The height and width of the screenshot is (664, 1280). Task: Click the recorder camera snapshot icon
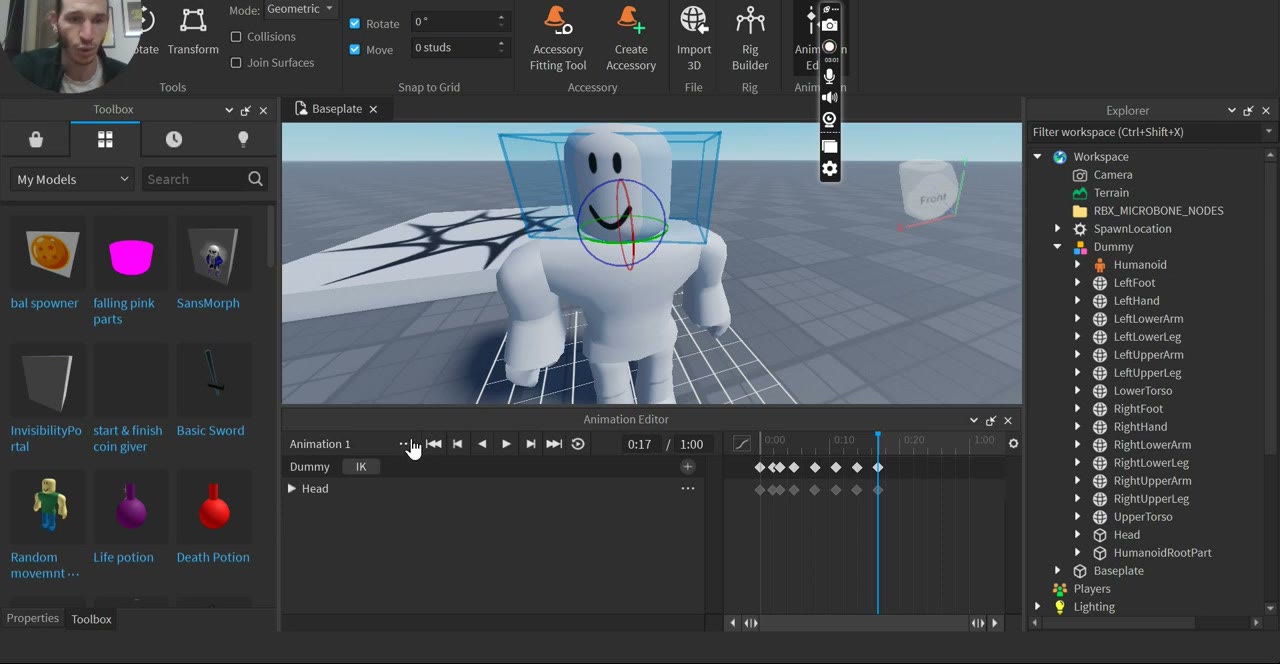[x=829, y=25]
